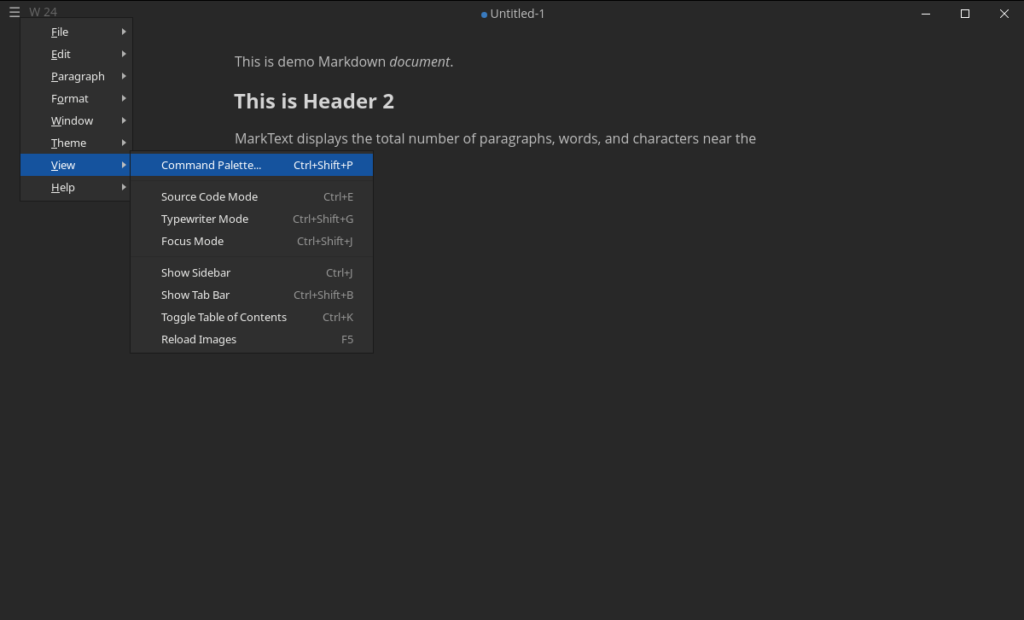Expand the Paragraph menu

click(x=76, y=75)
